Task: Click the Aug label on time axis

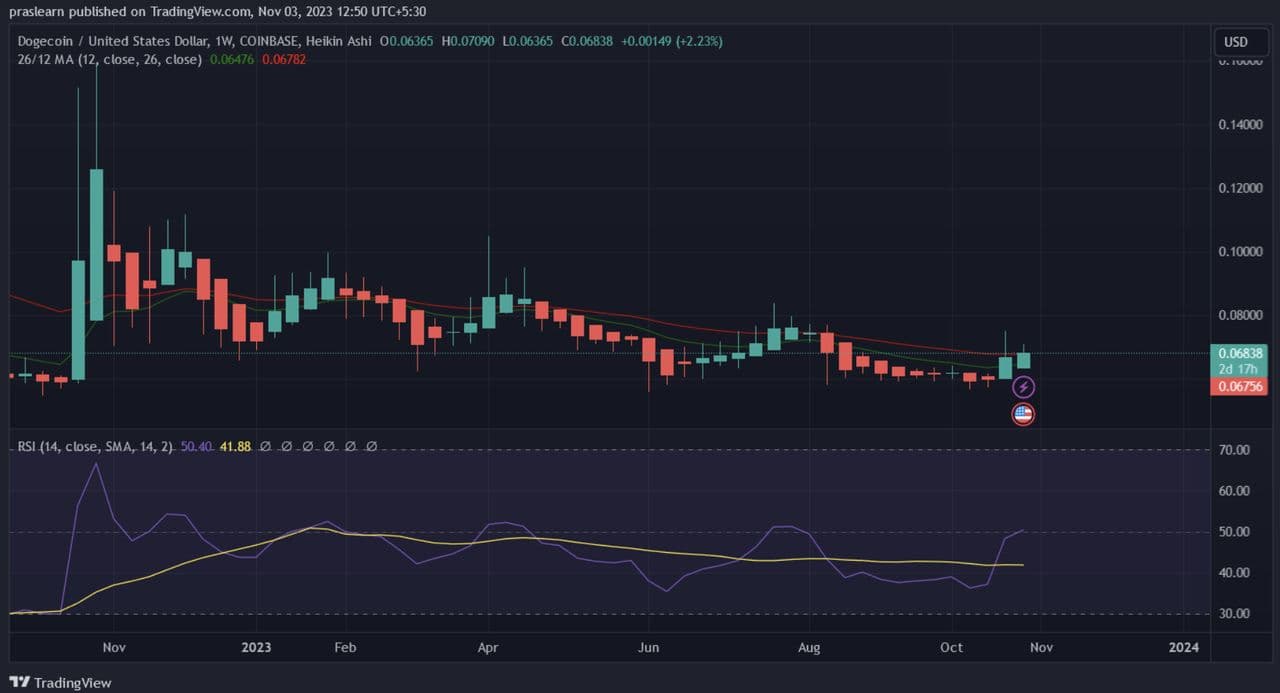Action: click(809, 647)
